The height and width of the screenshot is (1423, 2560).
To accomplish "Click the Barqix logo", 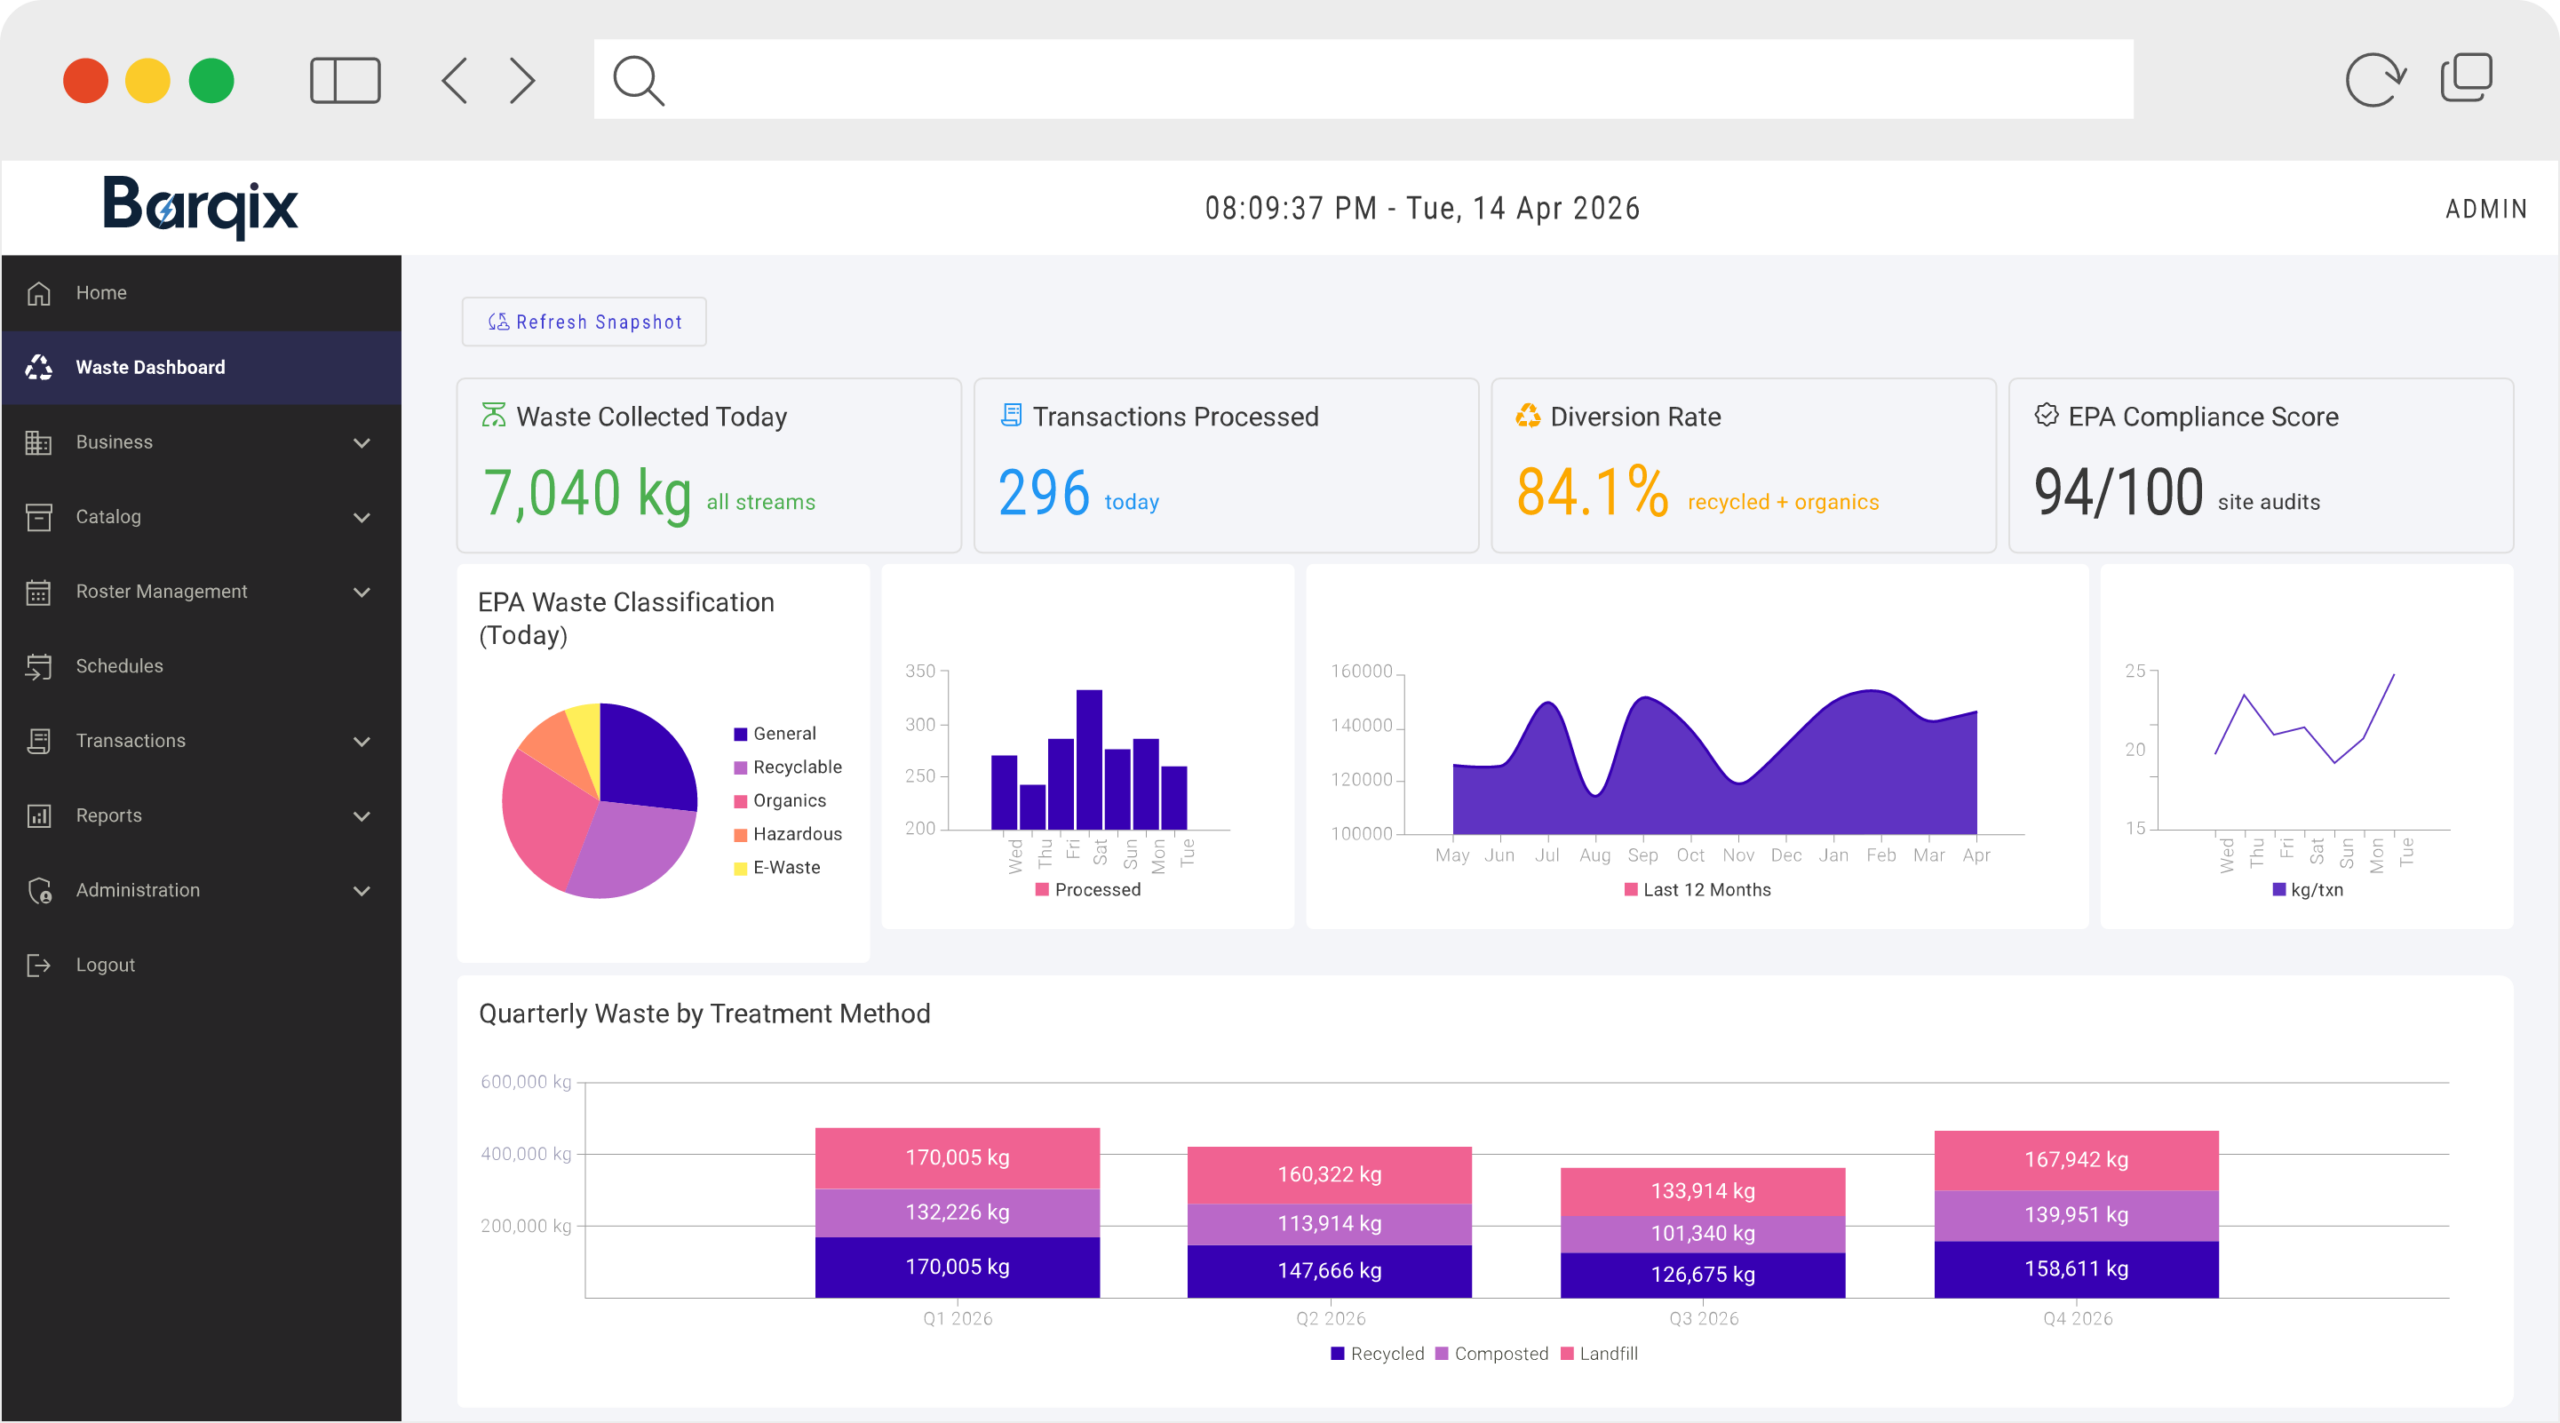I will pos(200,207).
